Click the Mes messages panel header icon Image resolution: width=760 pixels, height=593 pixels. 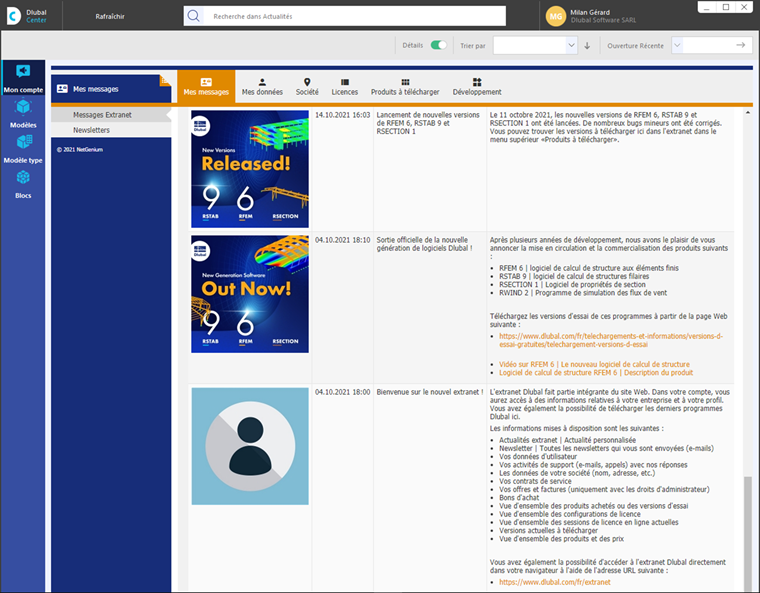click(62, 89)
